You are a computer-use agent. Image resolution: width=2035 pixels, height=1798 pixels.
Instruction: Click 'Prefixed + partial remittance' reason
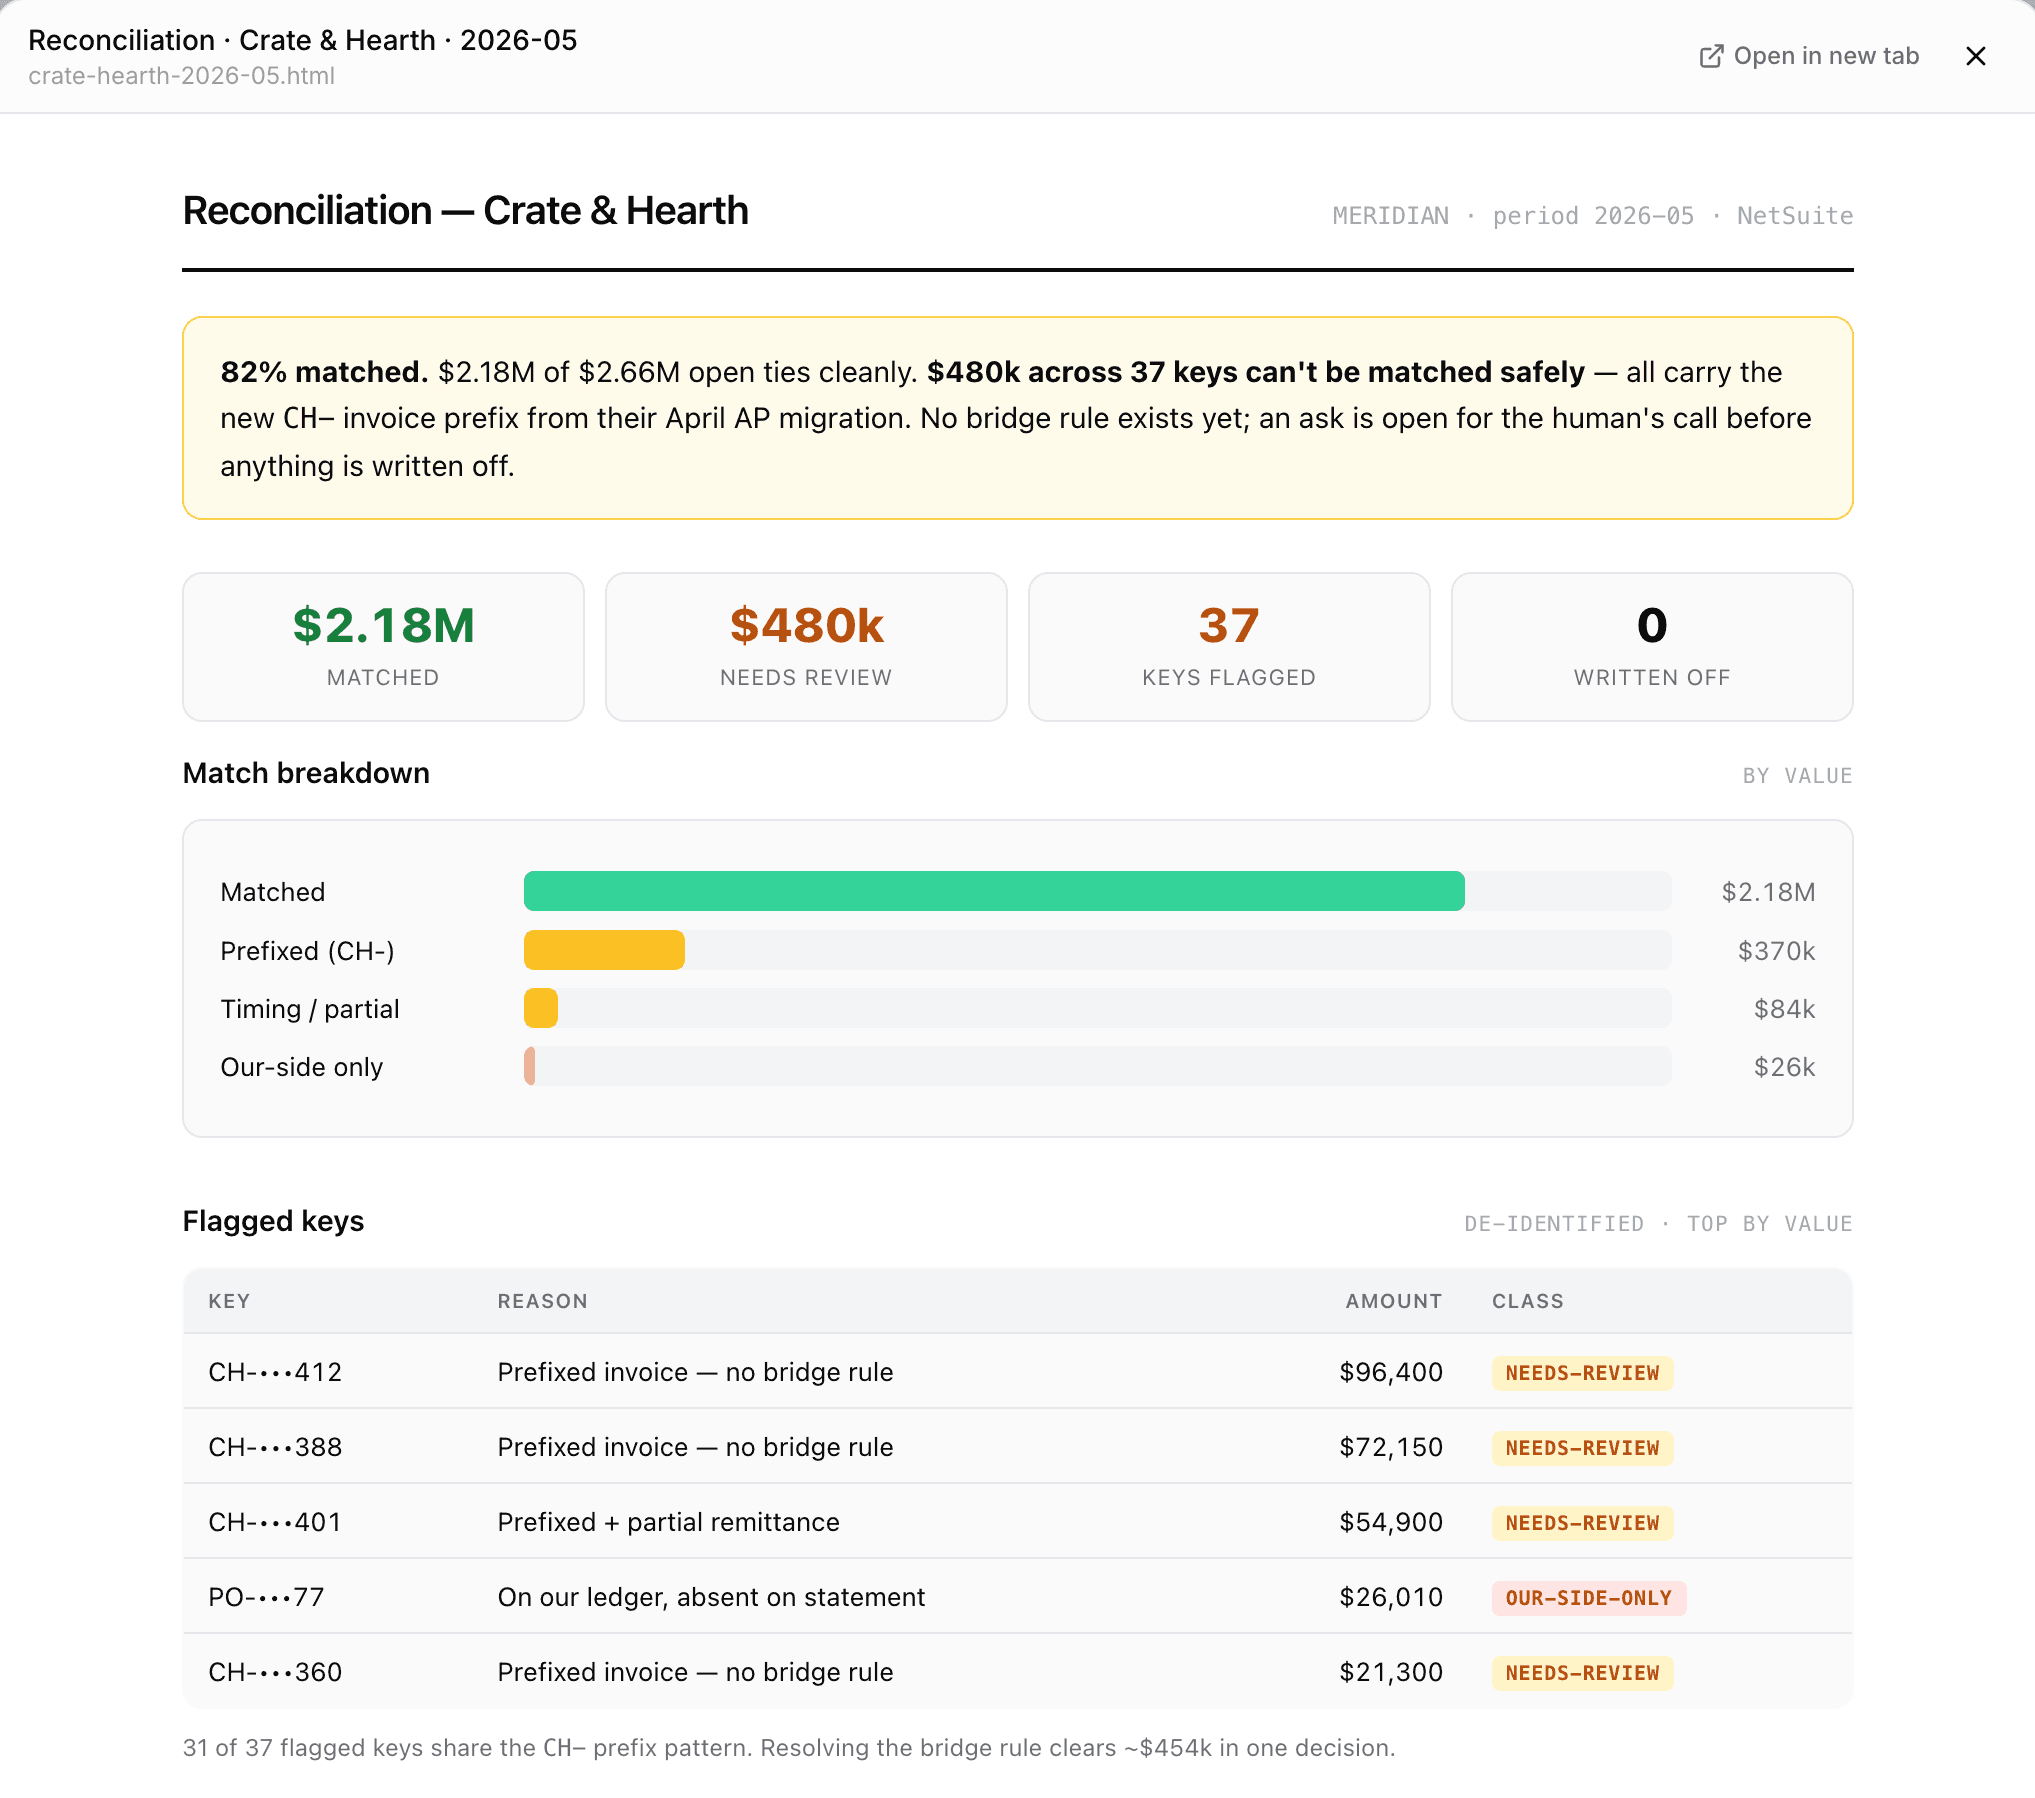click(x=668, y=1522)
